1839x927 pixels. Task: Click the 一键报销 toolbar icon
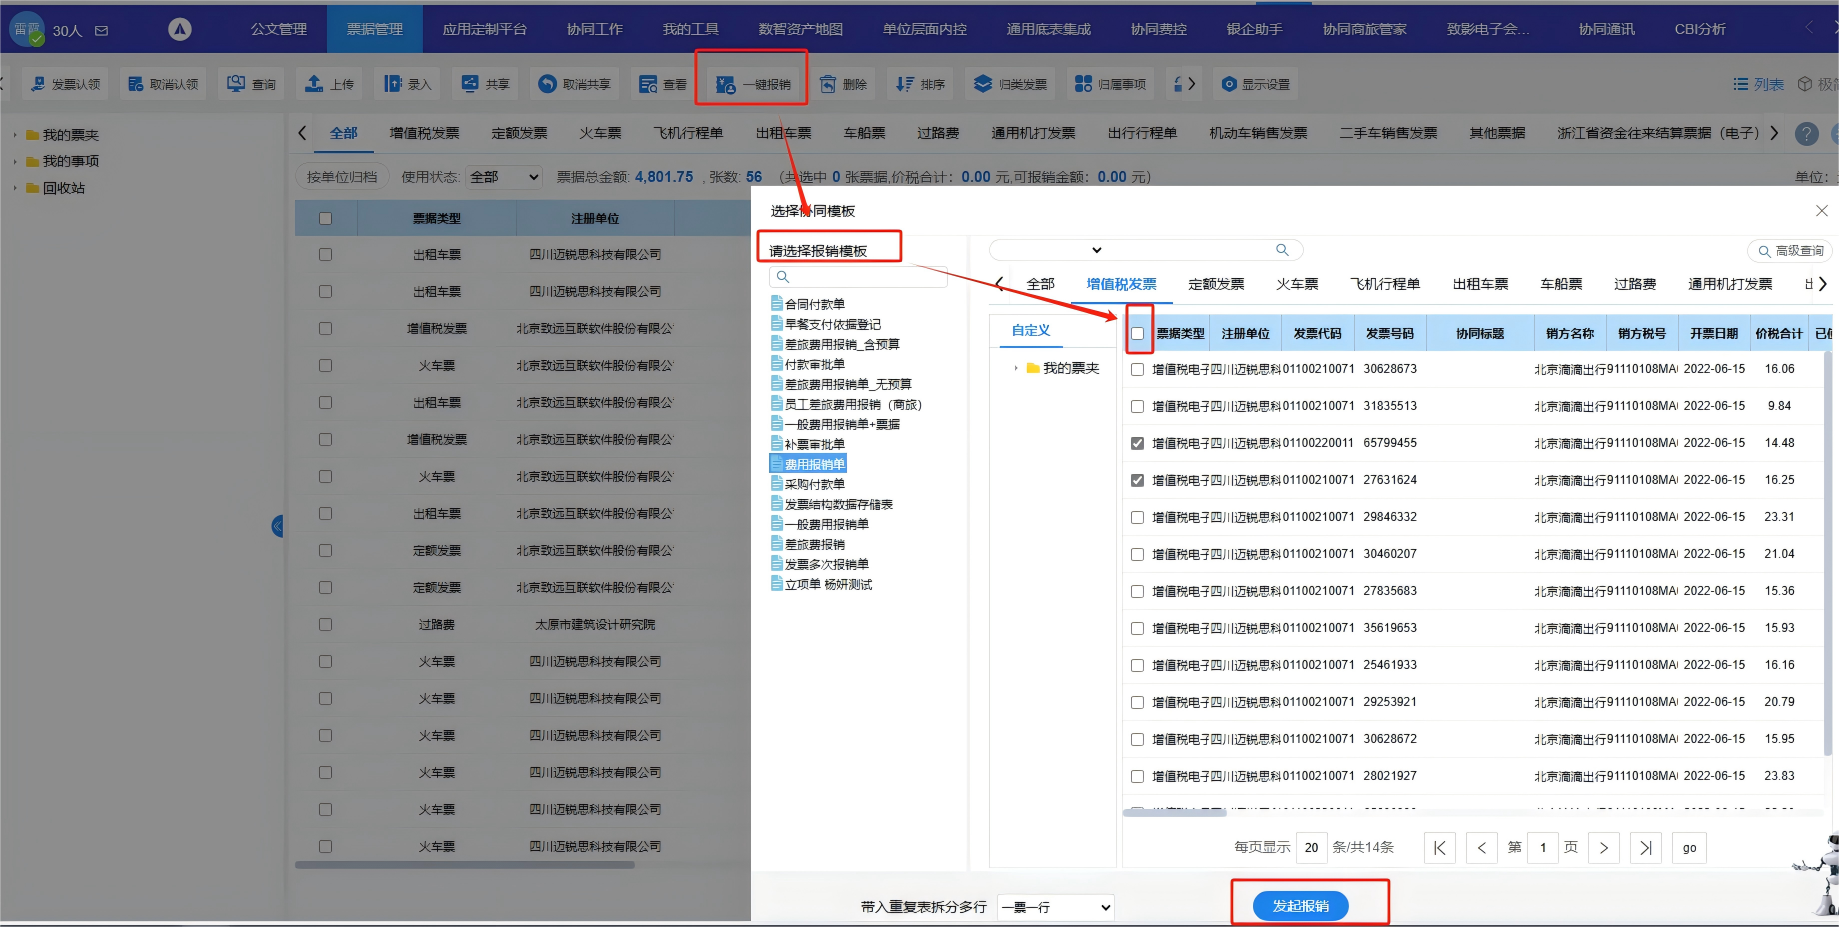coord(726,84)
